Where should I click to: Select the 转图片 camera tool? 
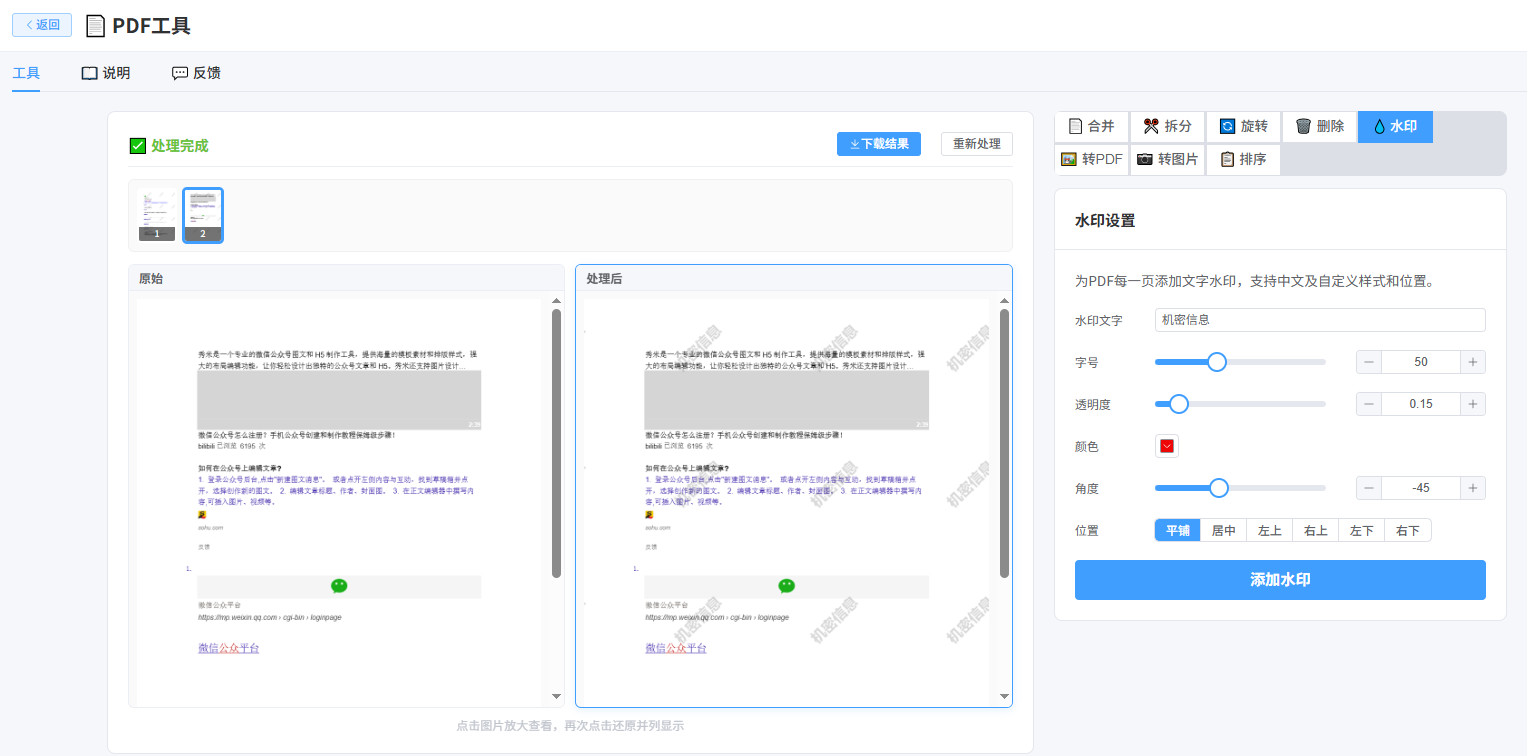pos(1167,160)
